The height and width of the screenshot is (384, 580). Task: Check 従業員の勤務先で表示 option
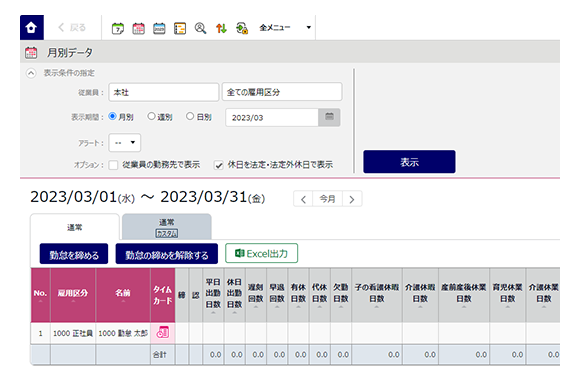[113, 165]
